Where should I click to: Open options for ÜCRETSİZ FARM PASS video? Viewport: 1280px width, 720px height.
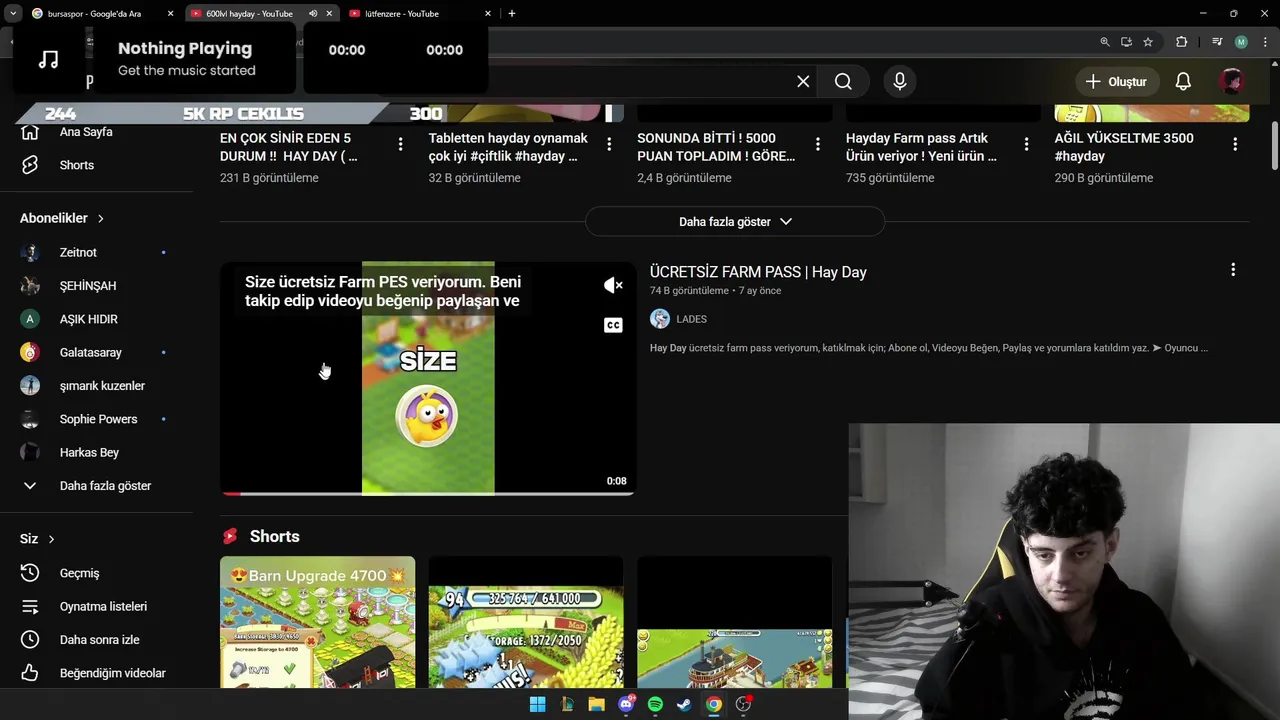pyautogui.click(x=1233, y=270)
